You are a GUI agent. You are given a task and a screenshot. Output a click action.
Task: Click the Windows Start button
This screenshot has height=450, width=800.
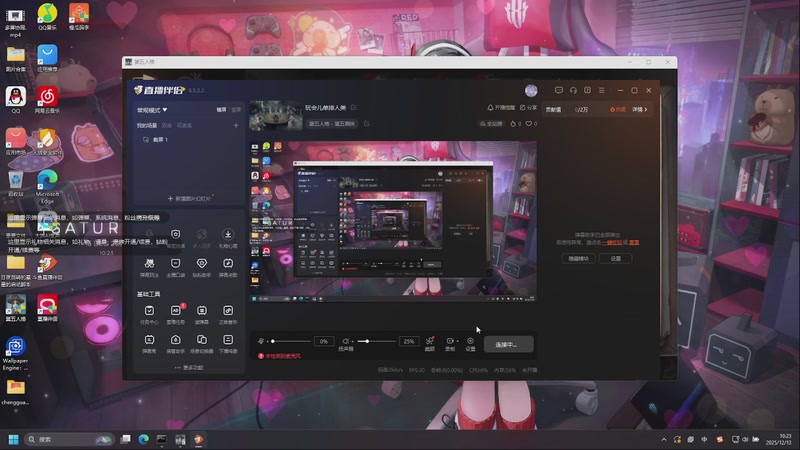click(13, 439)
